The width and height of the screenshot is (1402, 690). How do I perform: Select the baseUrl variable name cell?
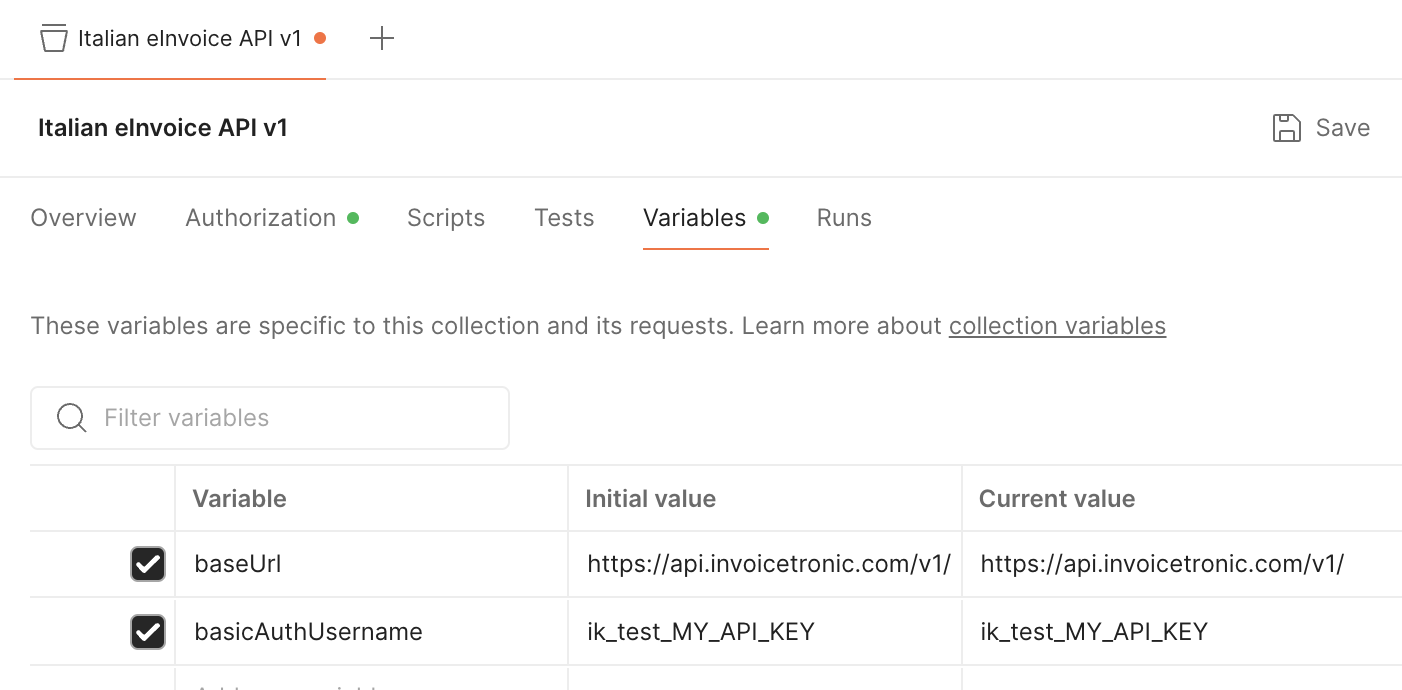(371, 564)
